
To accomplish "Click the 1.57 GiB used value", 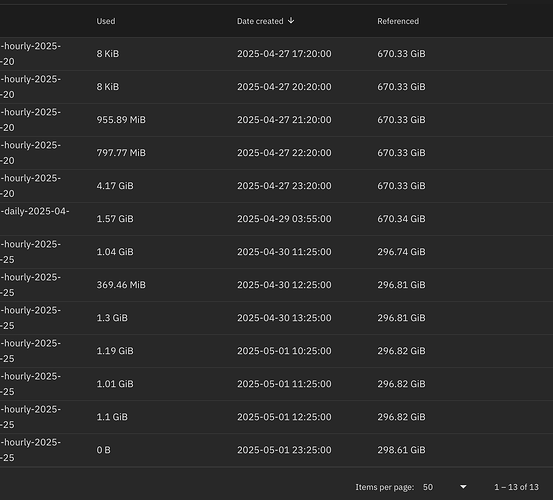I will (x=115, y=219).
